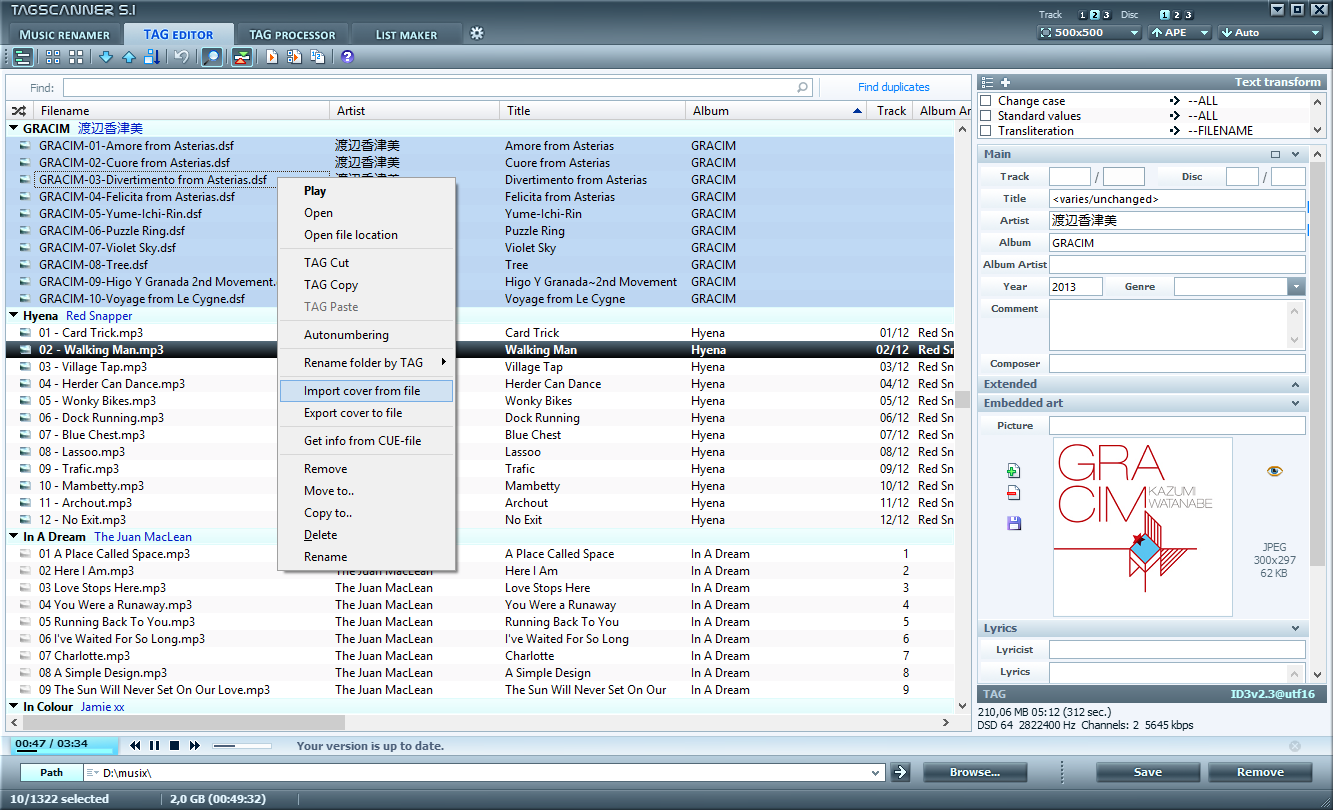This screenshot has height=810, width=1333.
Task: Toggle the magnifier search toolbar icon
Action: (211, 57)
